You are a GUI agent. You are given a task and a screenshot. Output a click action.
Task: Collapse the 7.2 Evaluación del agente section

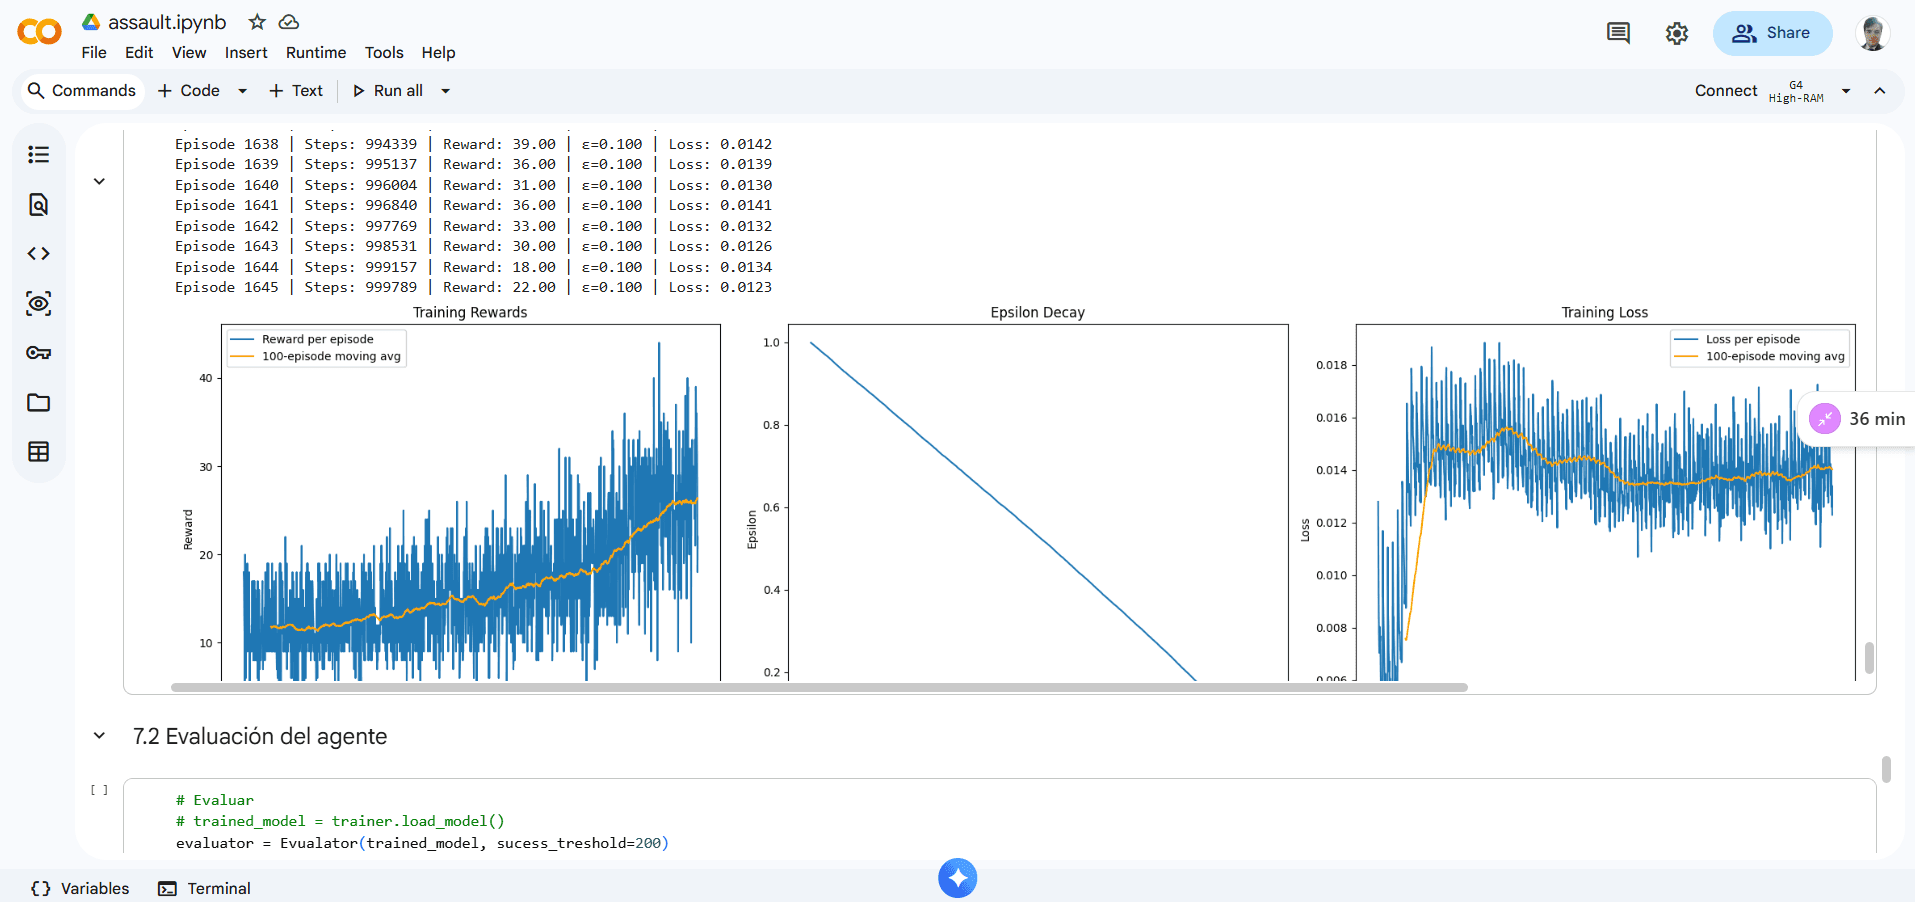99,736
